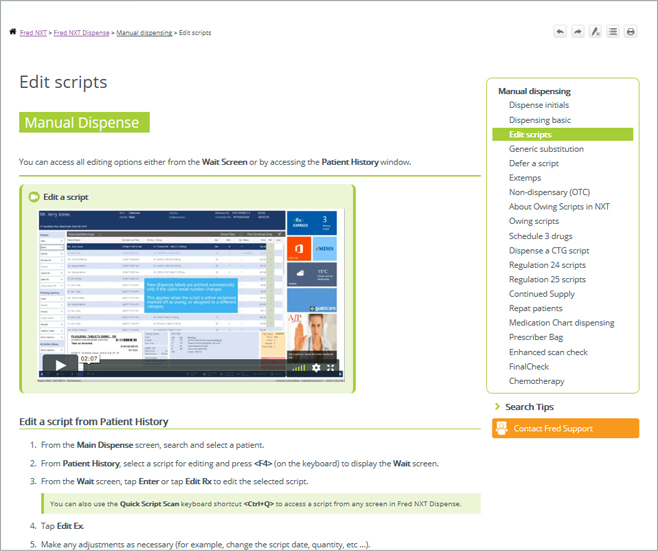The image size is (658, 551).
Task: Open the Manual dispensing breadcrumb link
Action: point(144,33)
